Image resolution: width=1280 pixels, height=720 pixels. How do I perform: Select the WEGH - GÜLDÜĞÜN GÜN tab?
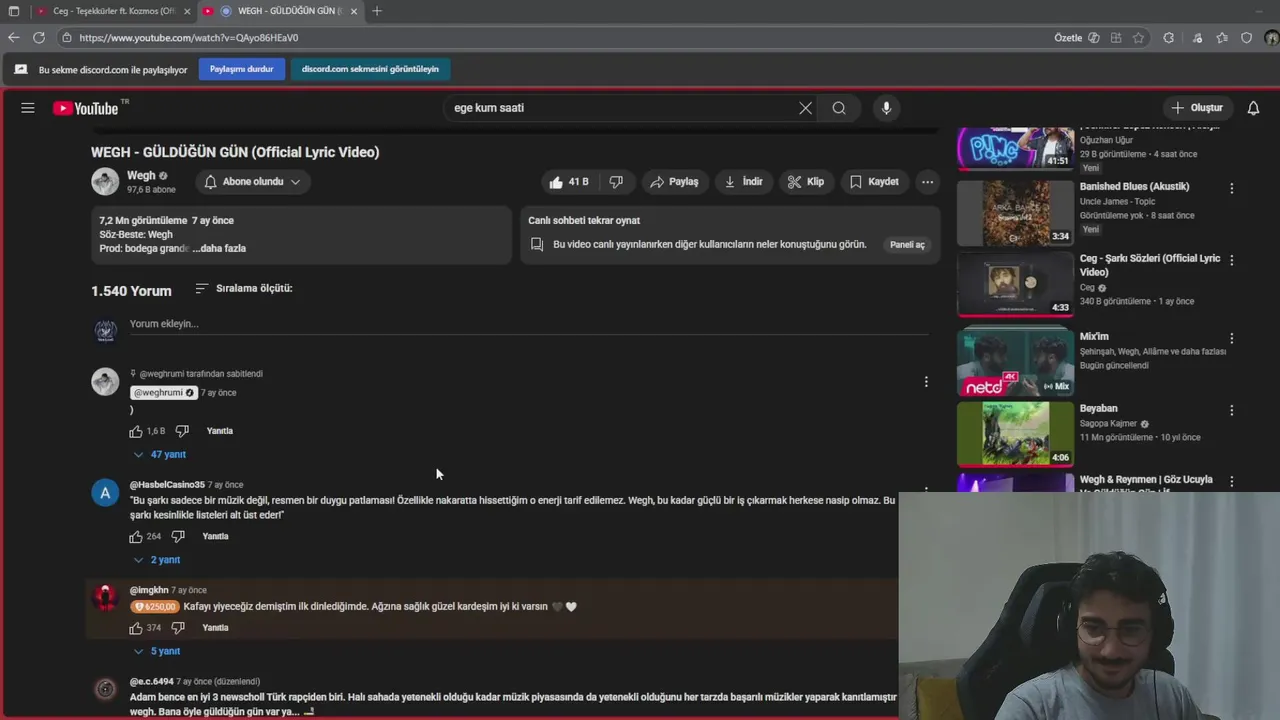pos(282,11)
